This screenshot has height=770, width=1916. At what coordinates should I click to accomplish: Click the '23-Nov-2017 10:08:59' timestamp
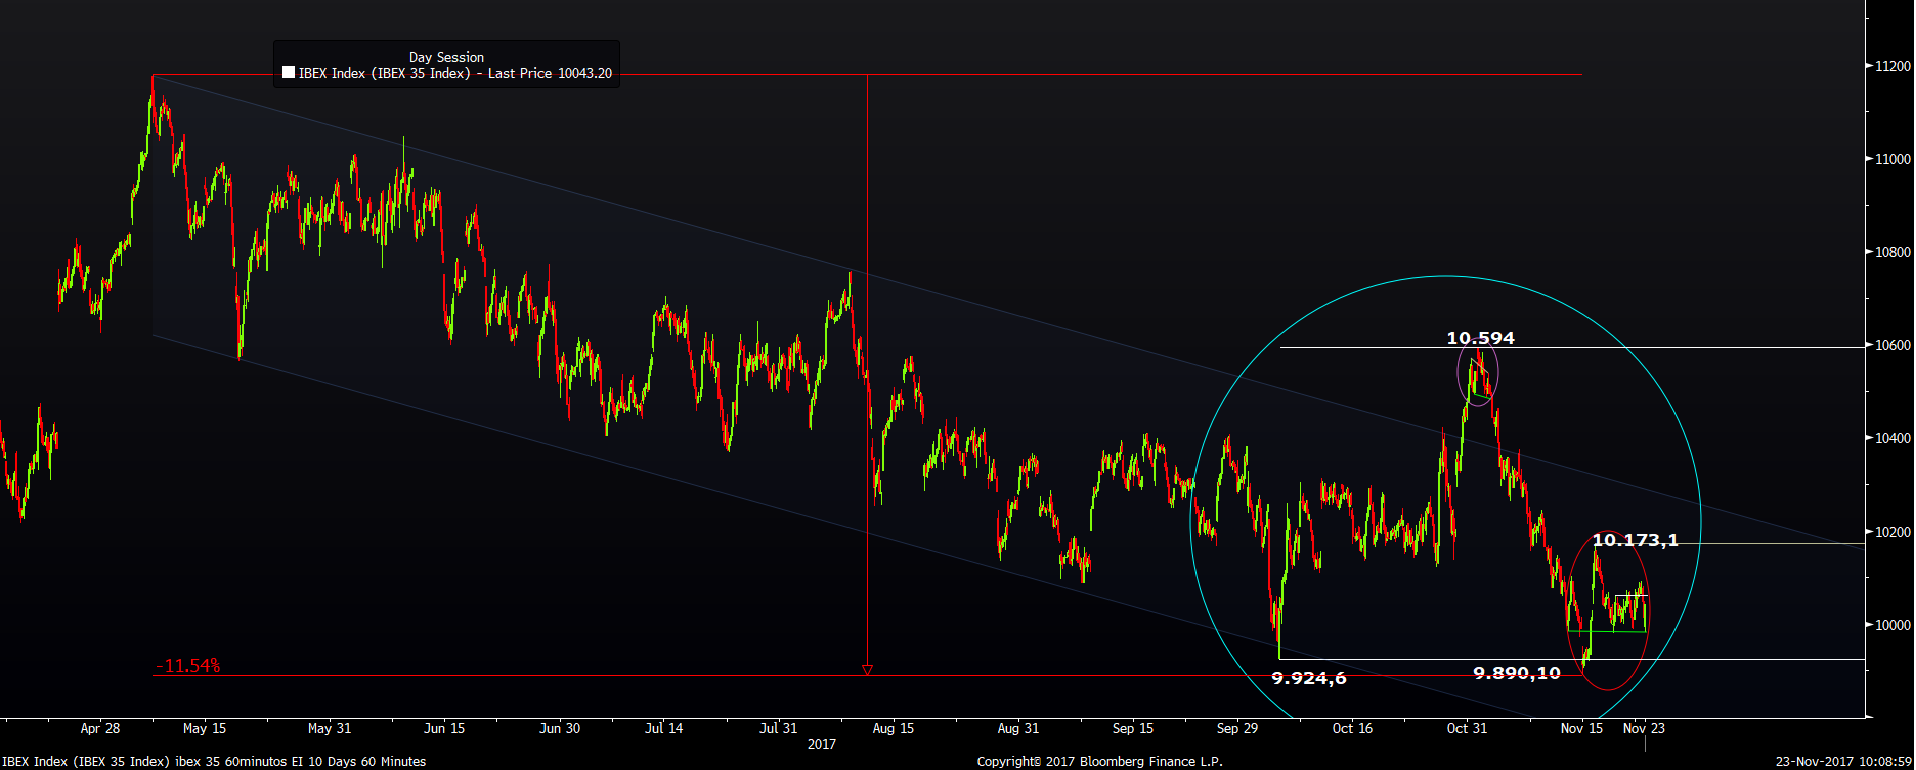coord(1844,762)
